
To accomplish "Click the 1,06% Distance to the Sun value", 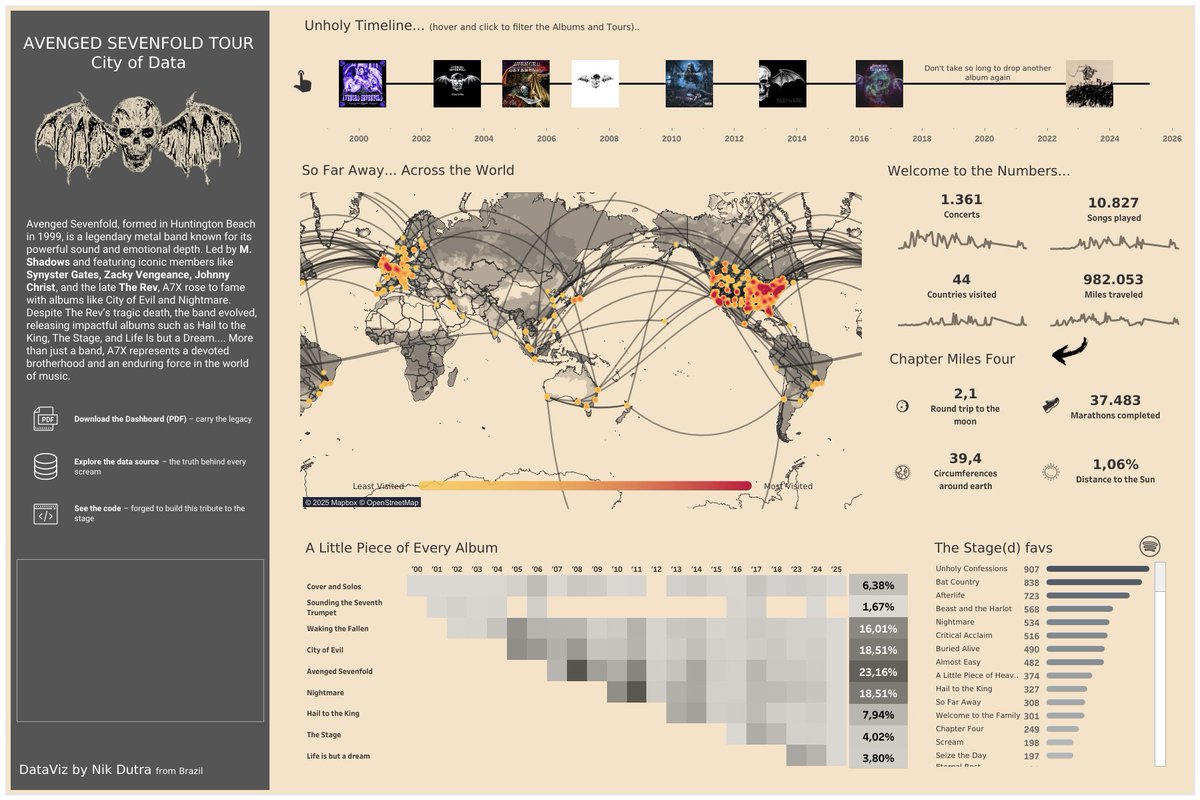I will click(1116, 465).
